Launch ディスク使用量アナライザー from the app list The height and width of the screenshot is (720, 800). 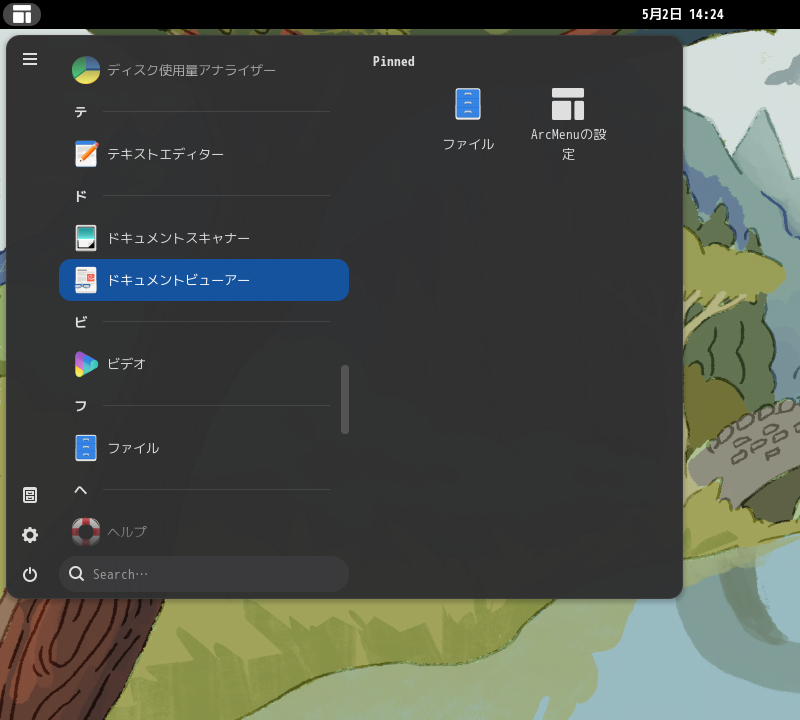point(204,70)
